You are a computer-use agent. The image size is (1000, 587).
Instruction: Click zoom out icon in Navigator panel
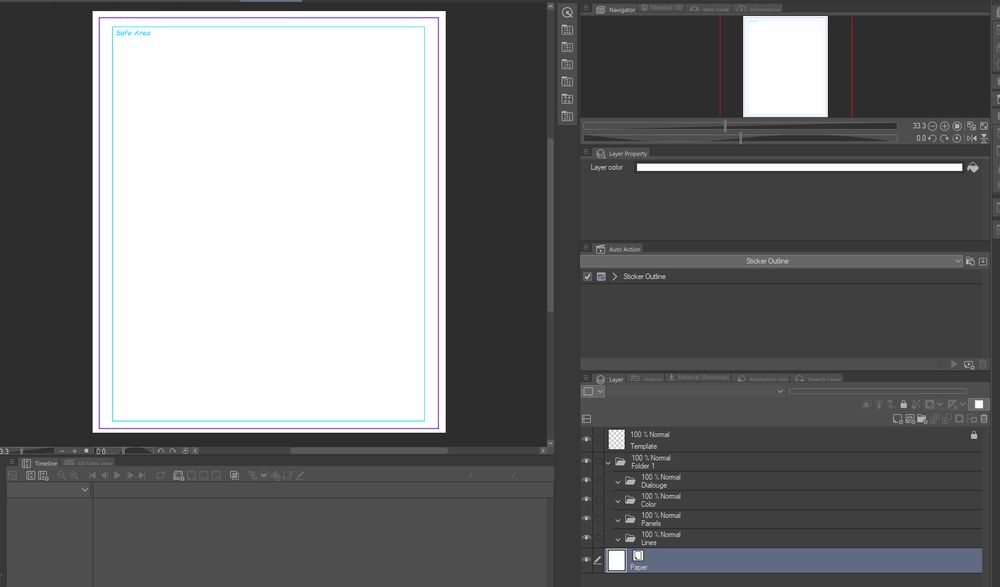coord(932,126)
